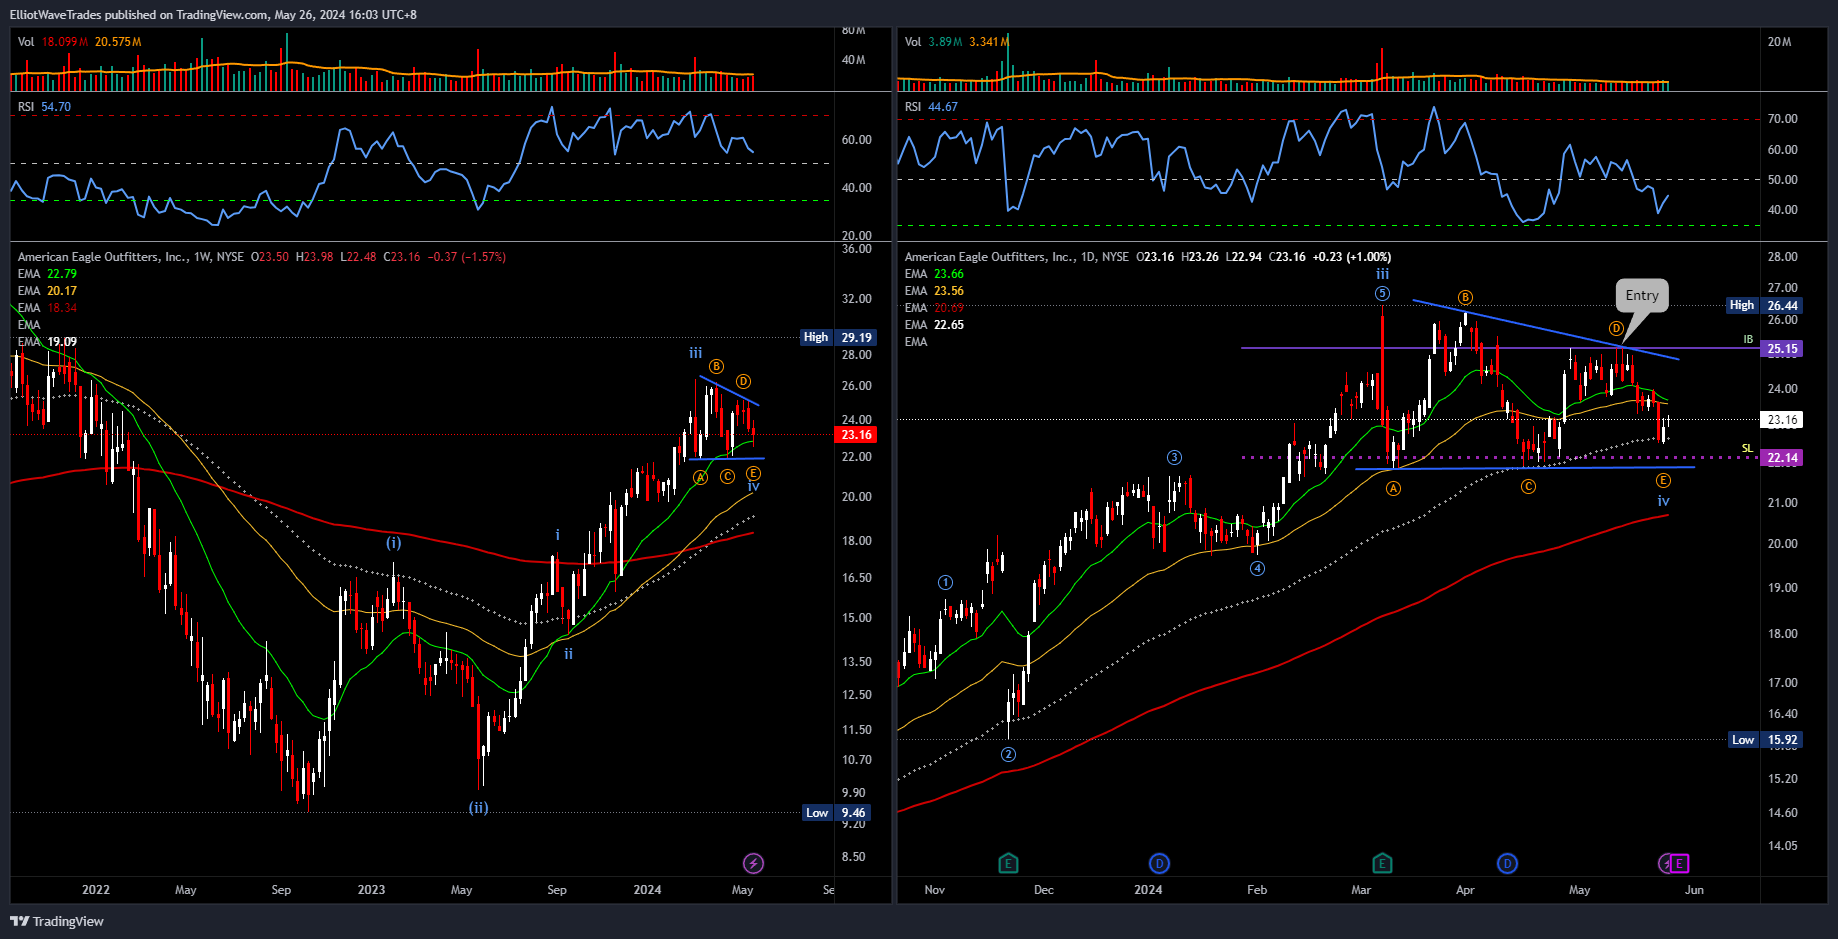Select the High 29.19 price label
1838x939 pixels.
pos(838,337)
